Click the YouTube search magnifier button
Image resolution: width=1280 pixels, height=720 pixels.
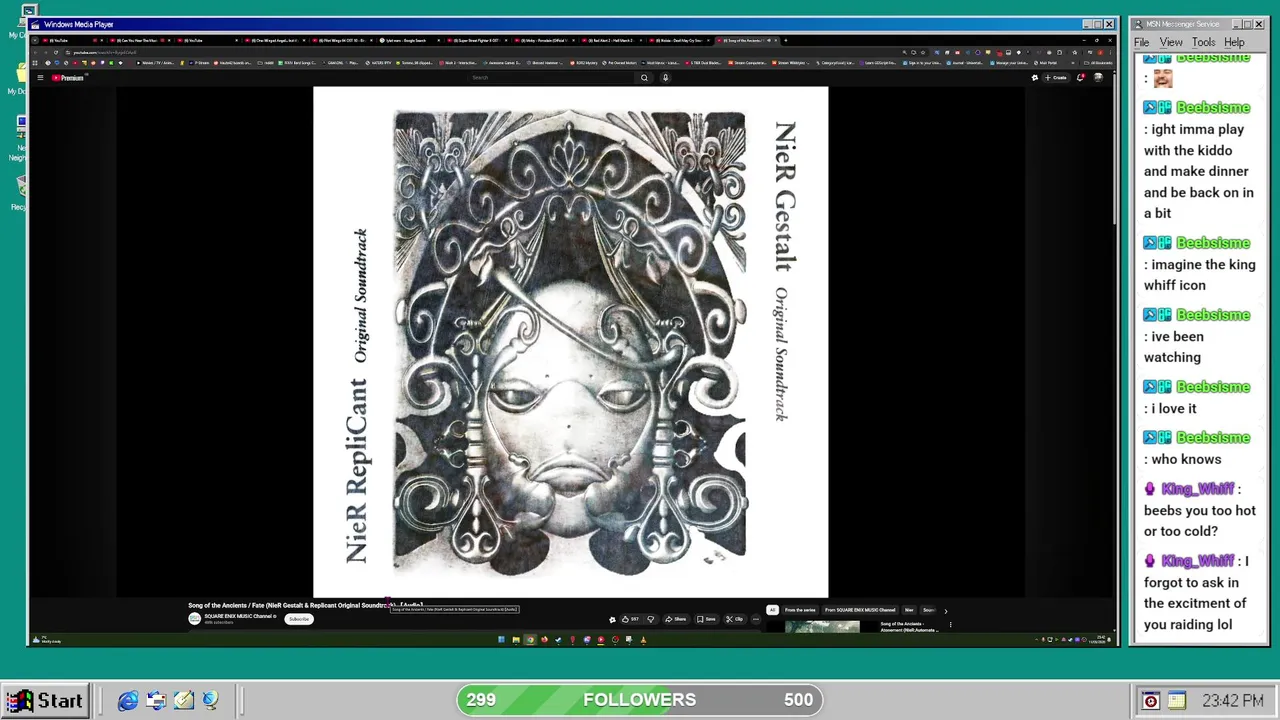pyautogui.click(x=644, y=77)
